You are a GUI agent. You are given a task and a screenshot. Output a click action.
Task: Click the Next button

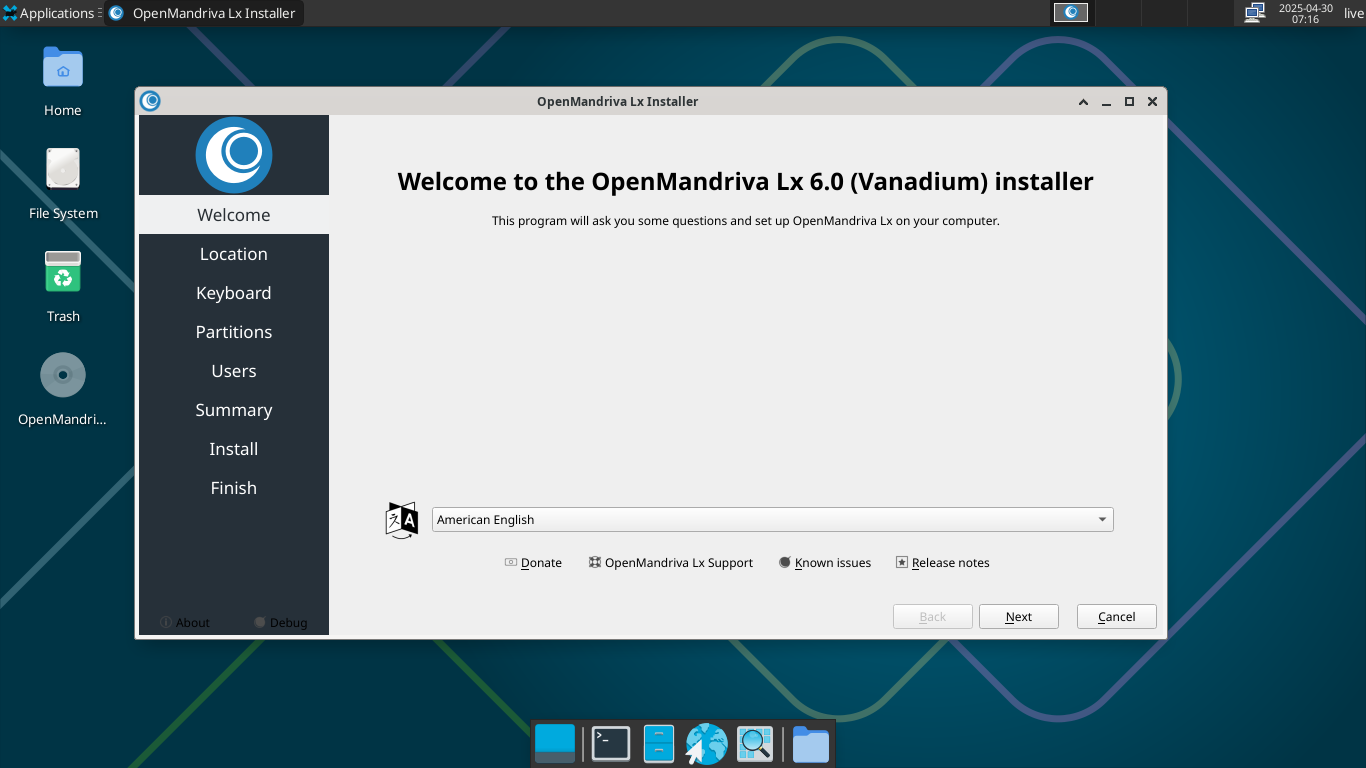tap(1019, 617)
